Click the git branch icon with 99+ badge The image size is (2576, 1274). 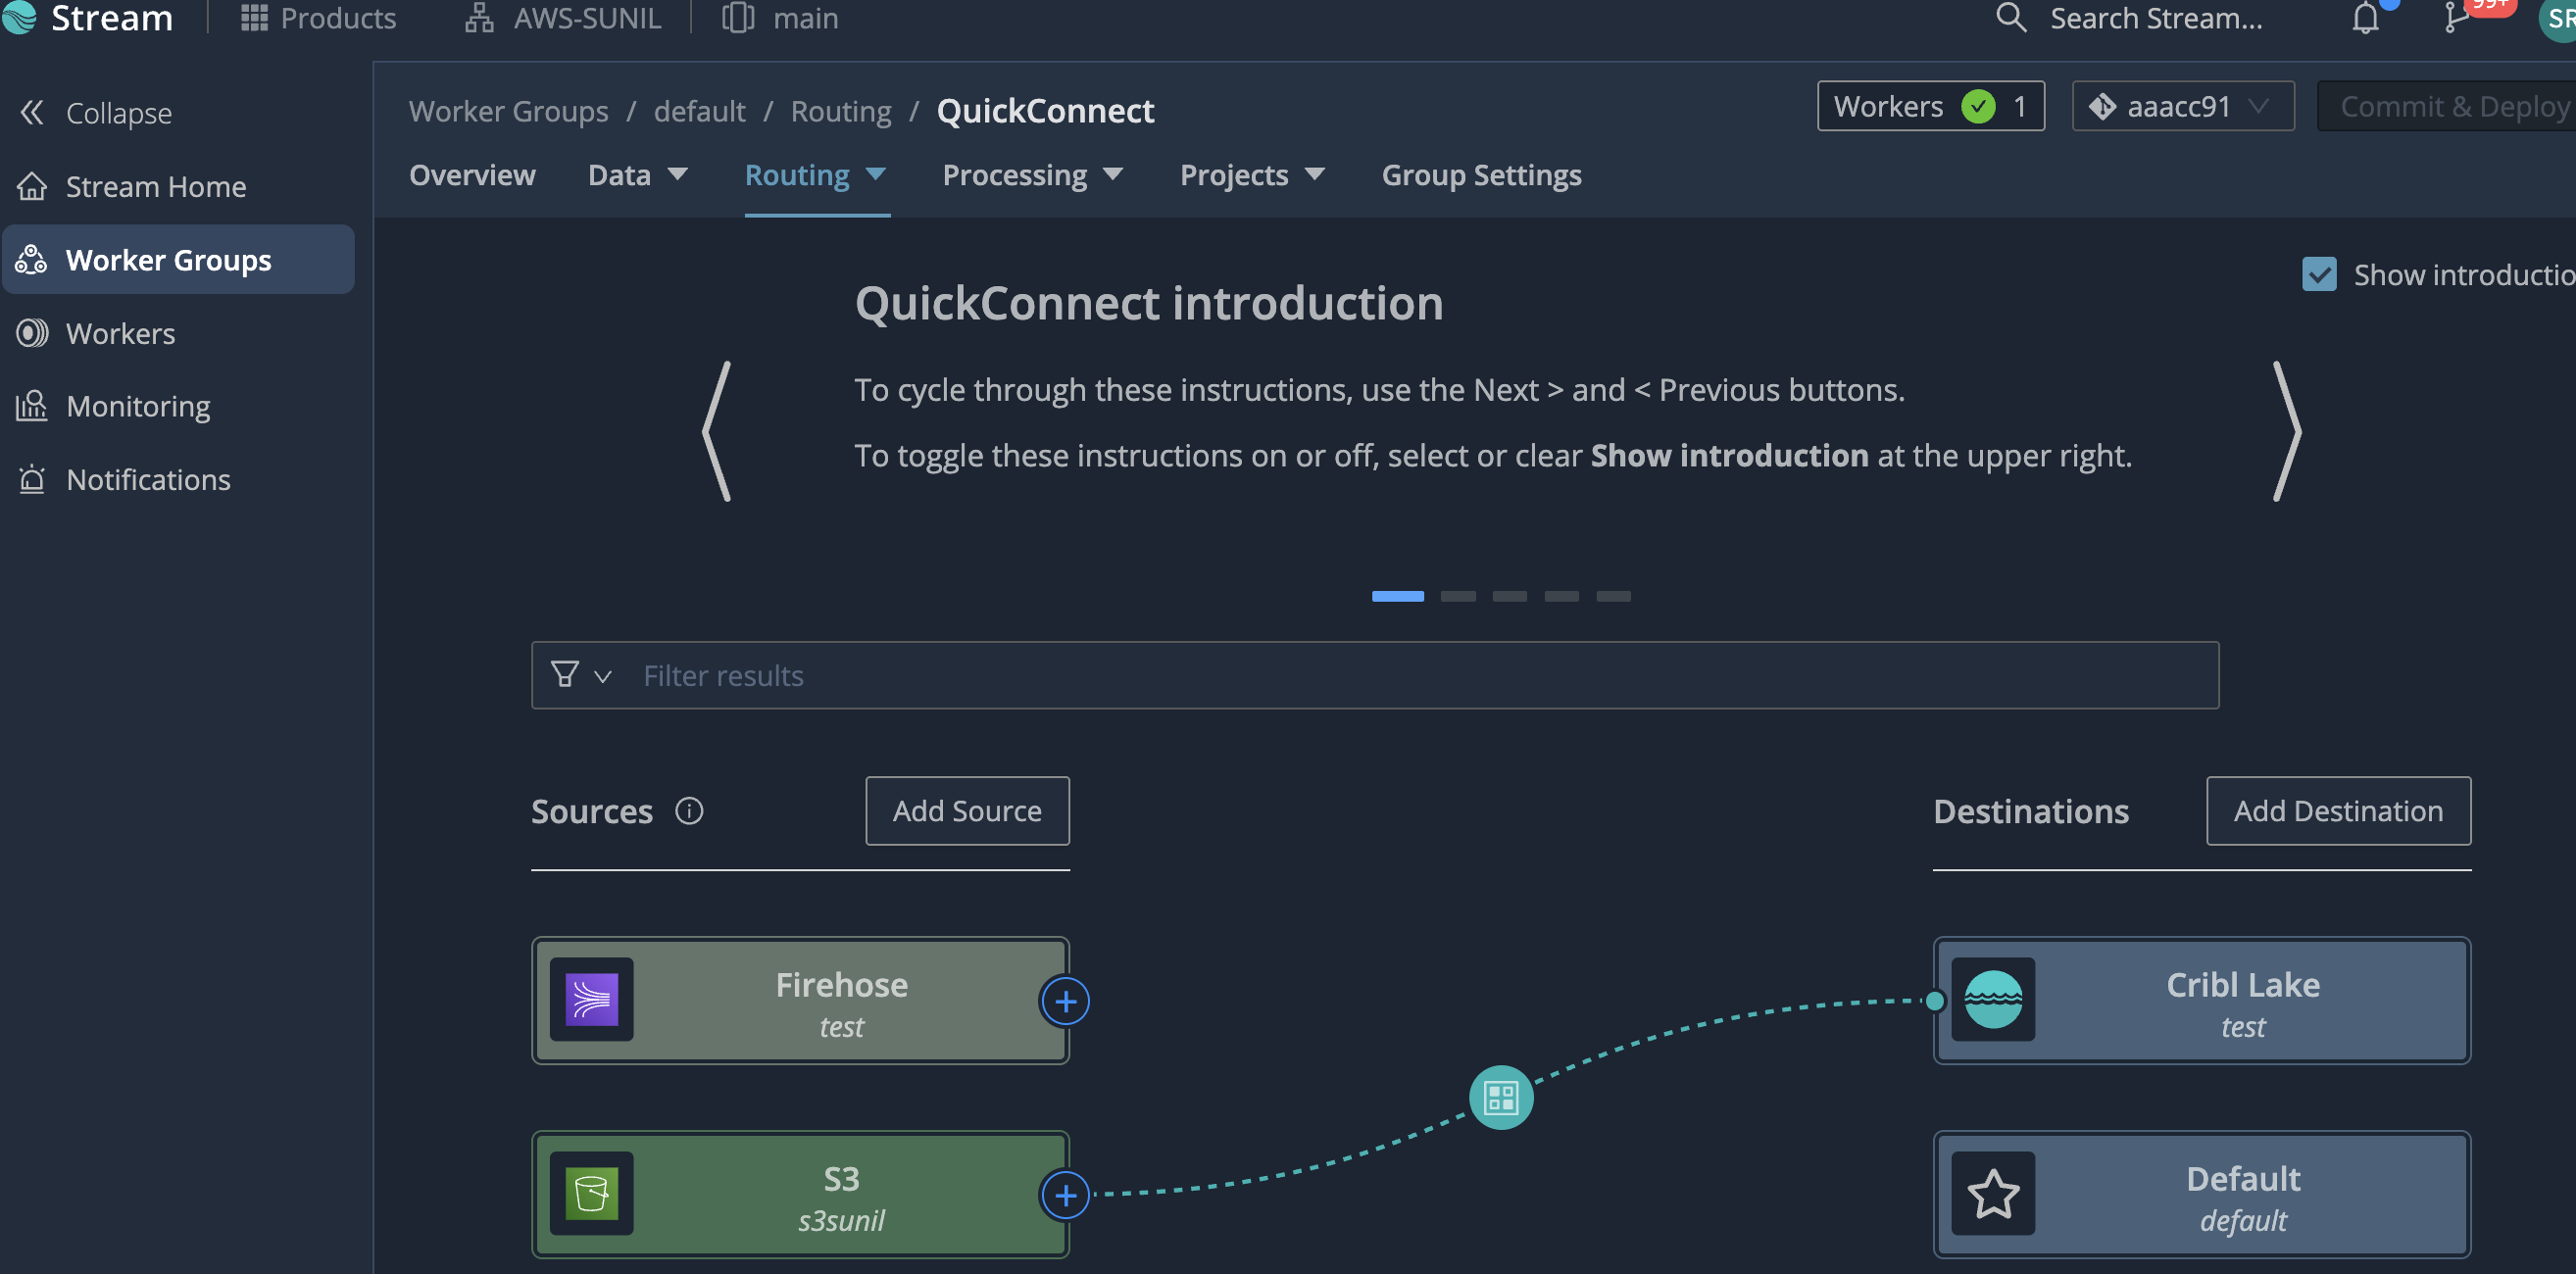point(2456,18)
